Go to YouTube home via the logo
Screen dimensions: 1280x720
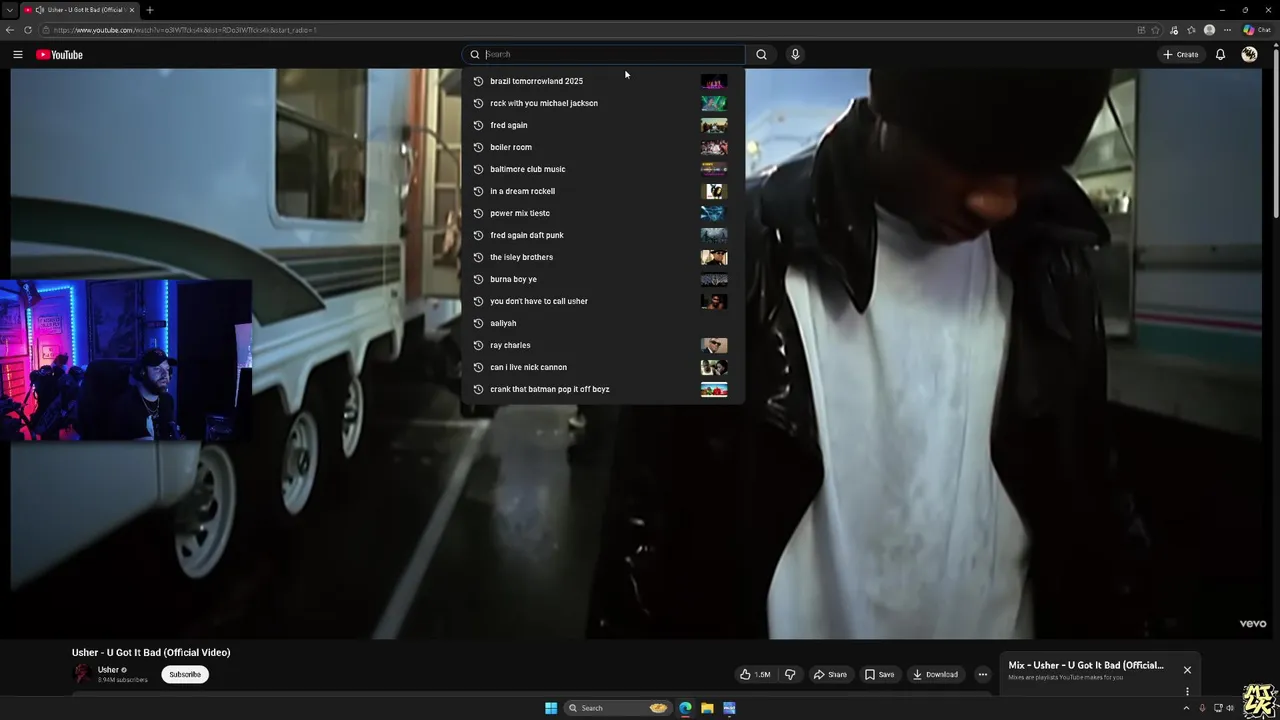tap(60, 54)
